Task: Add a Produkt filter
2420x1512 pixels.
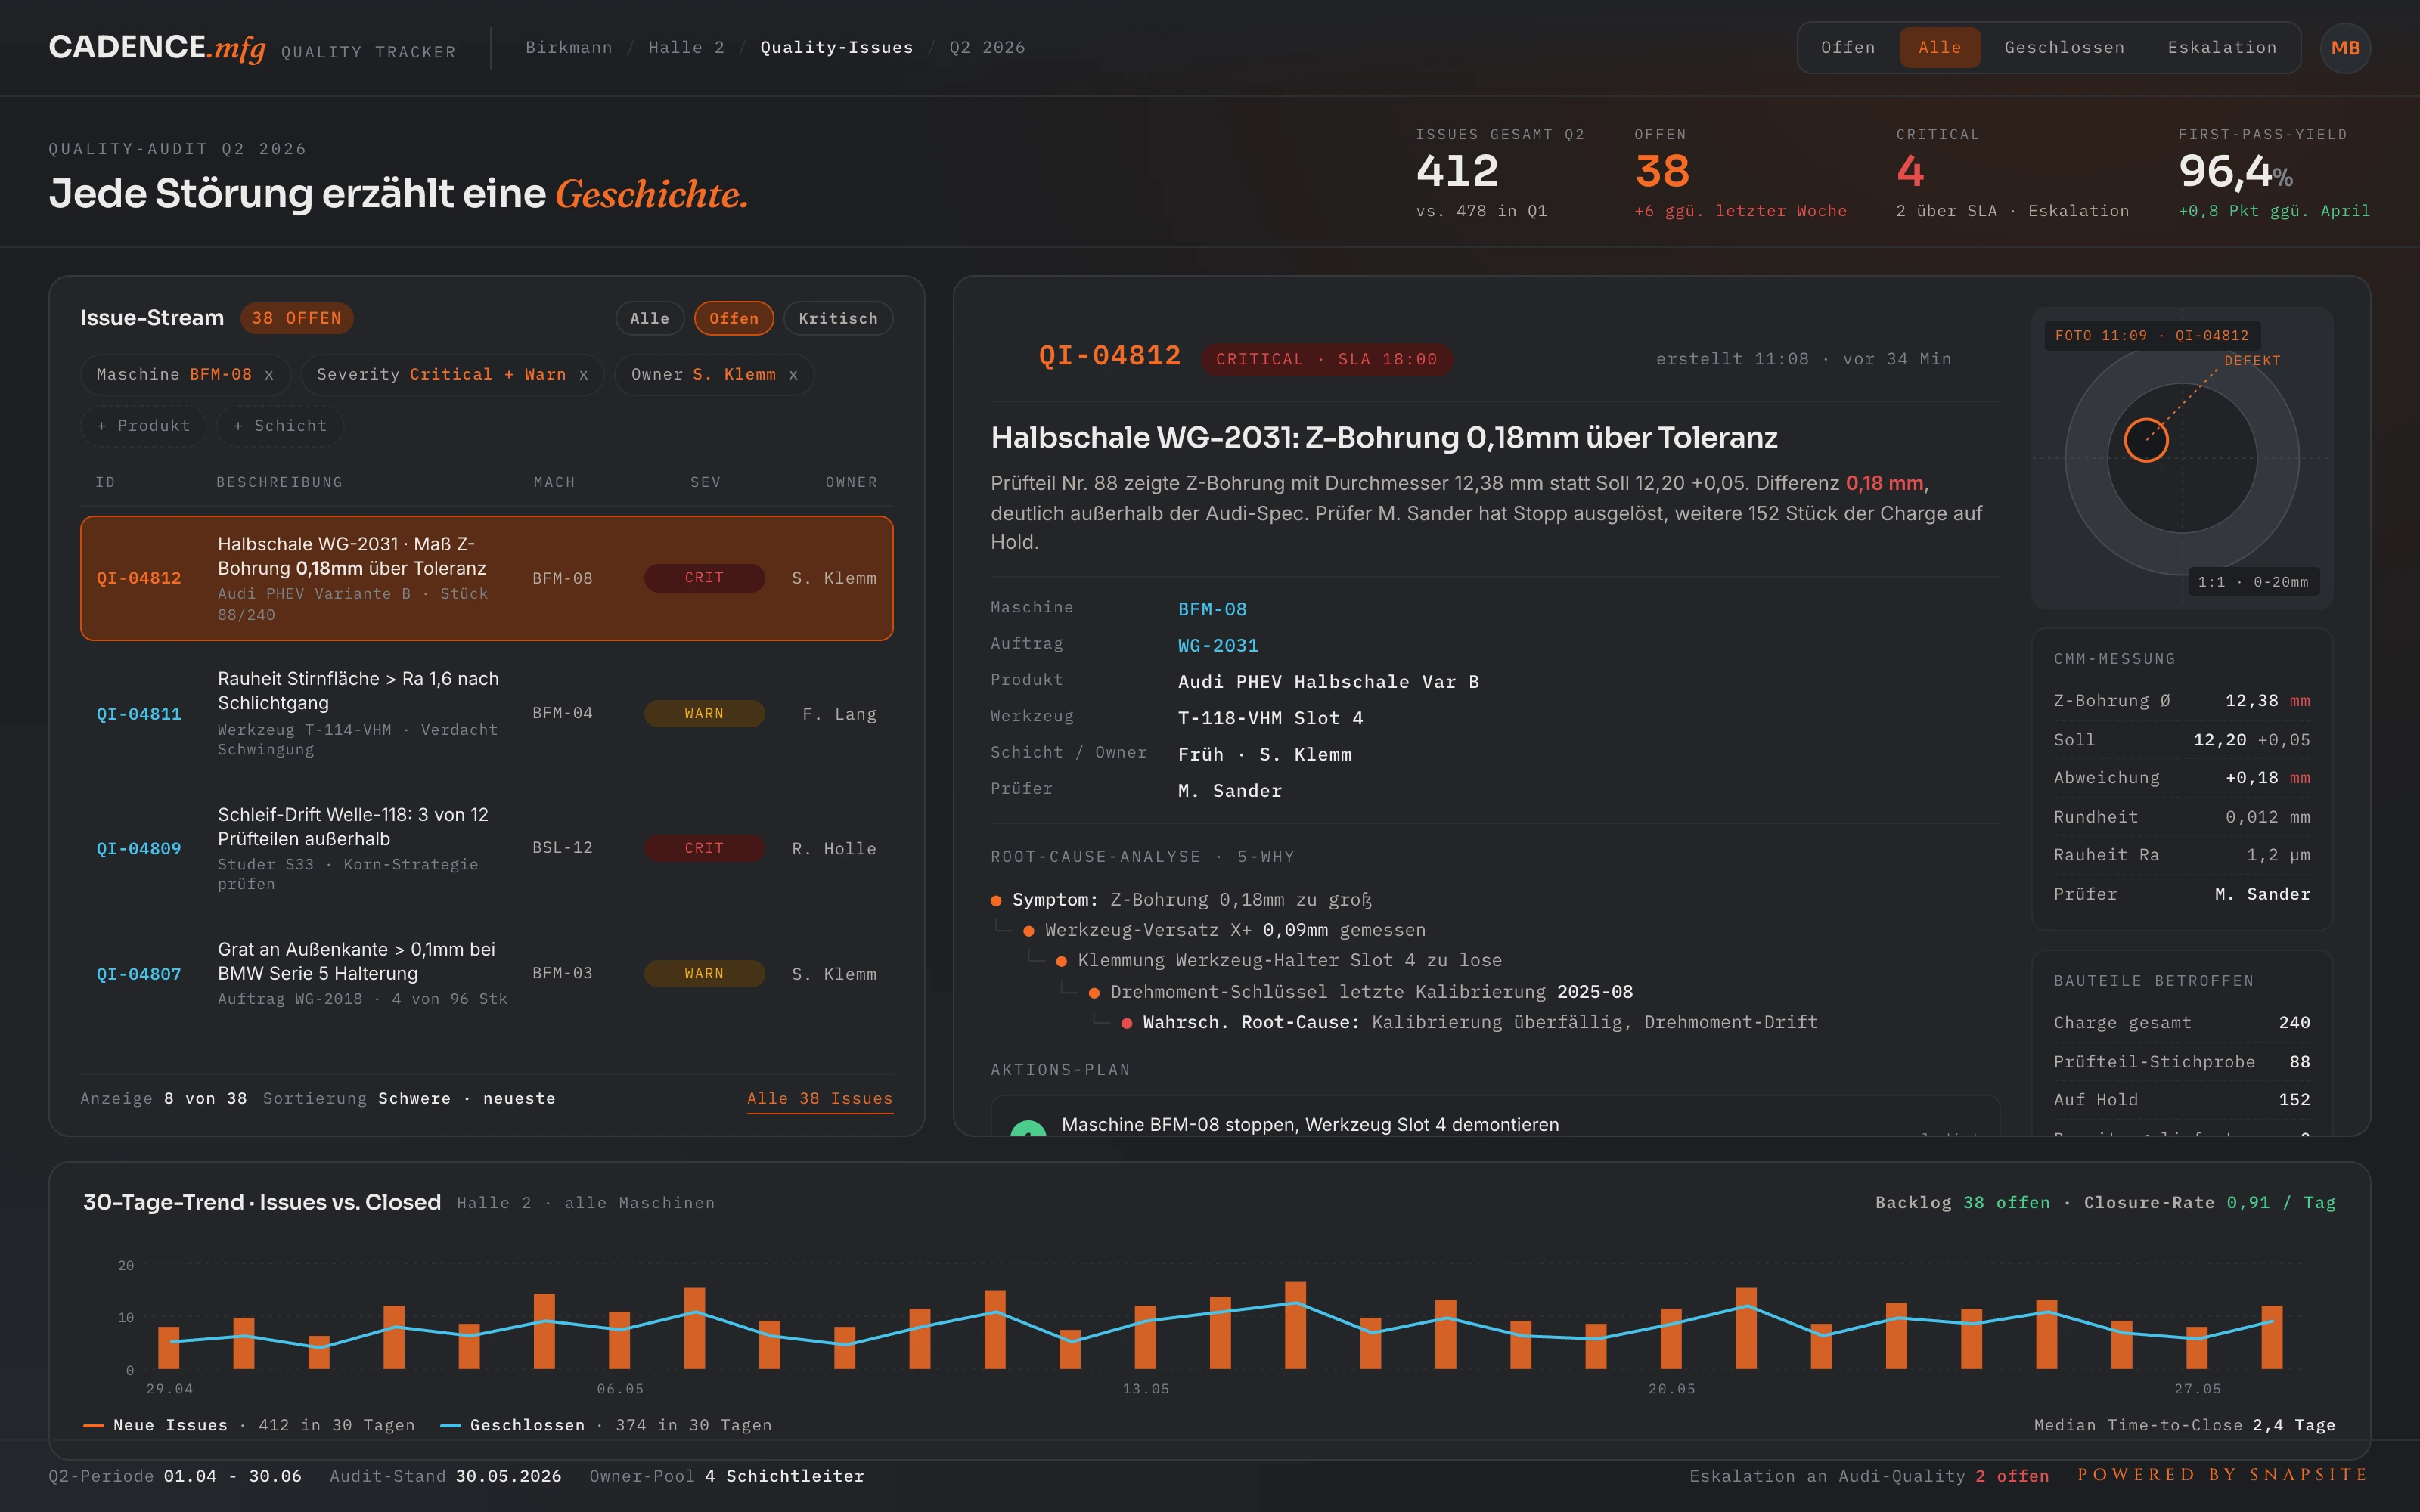Action: (x=143, y=426)
